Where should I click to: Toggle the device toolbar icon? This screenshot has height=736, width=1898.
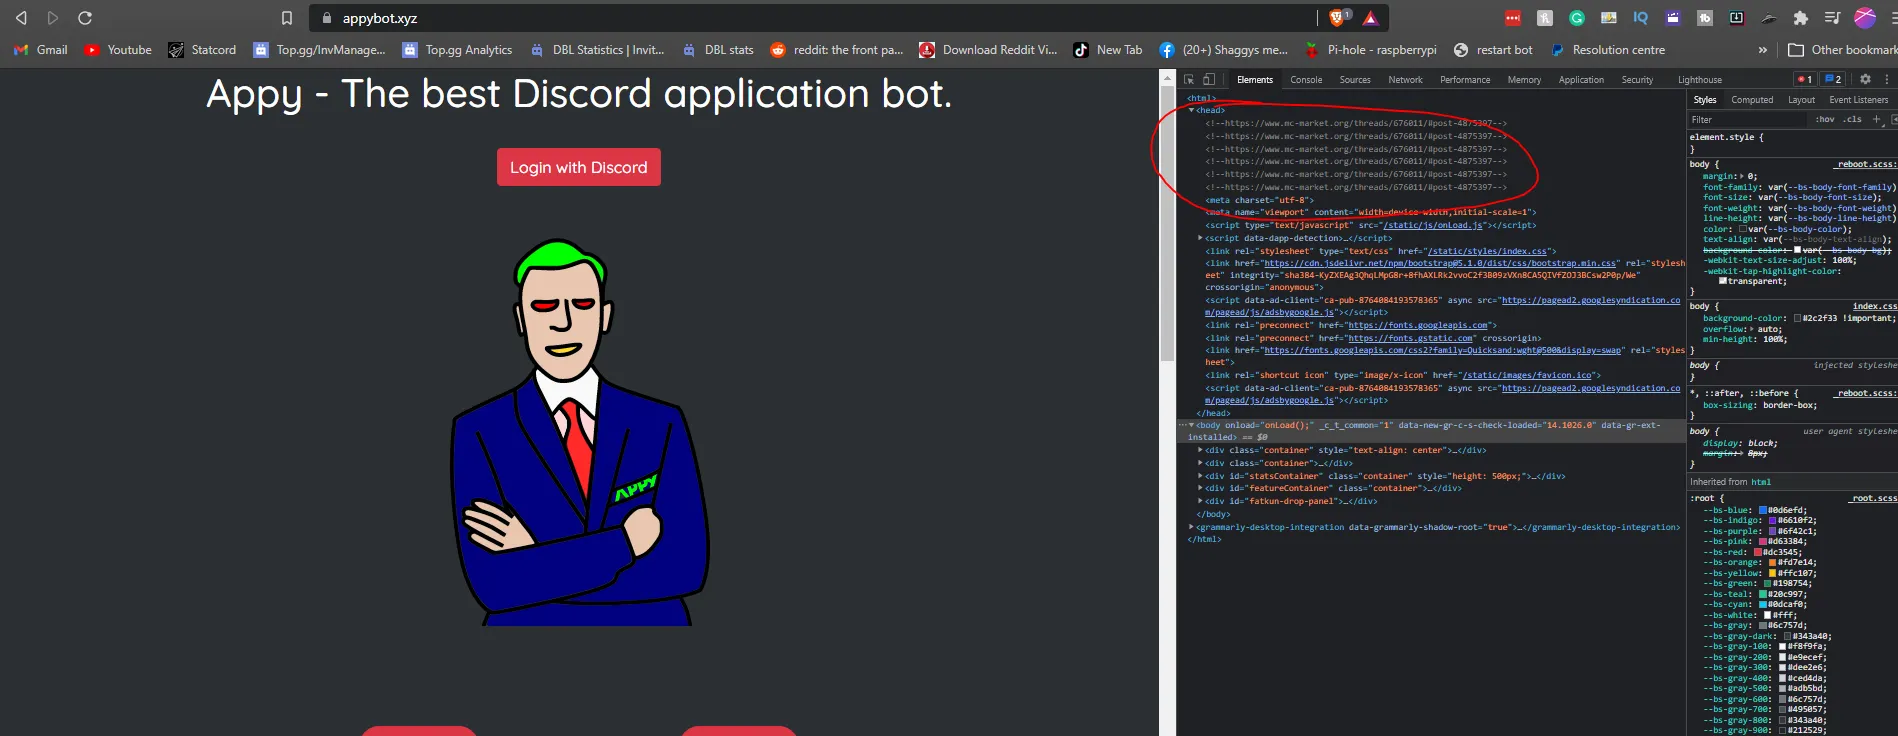pyautogui.click(x=1209, y=80)
